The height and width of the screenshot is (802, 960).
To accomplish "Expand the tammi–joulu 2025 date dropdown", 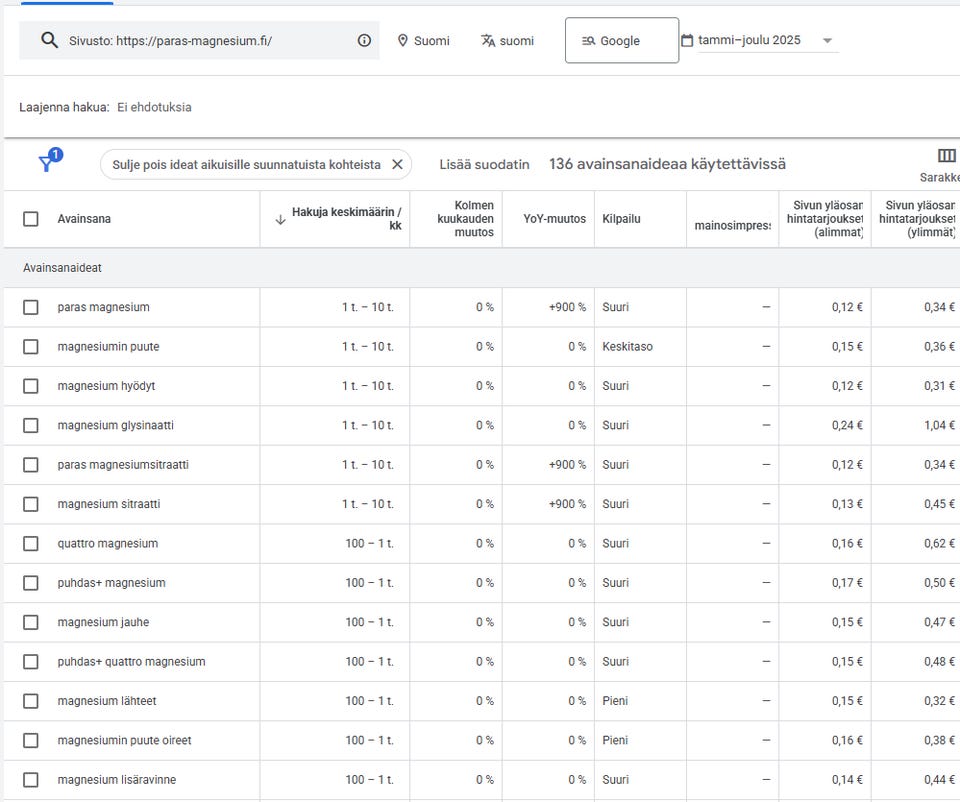I will pos(827,41).
